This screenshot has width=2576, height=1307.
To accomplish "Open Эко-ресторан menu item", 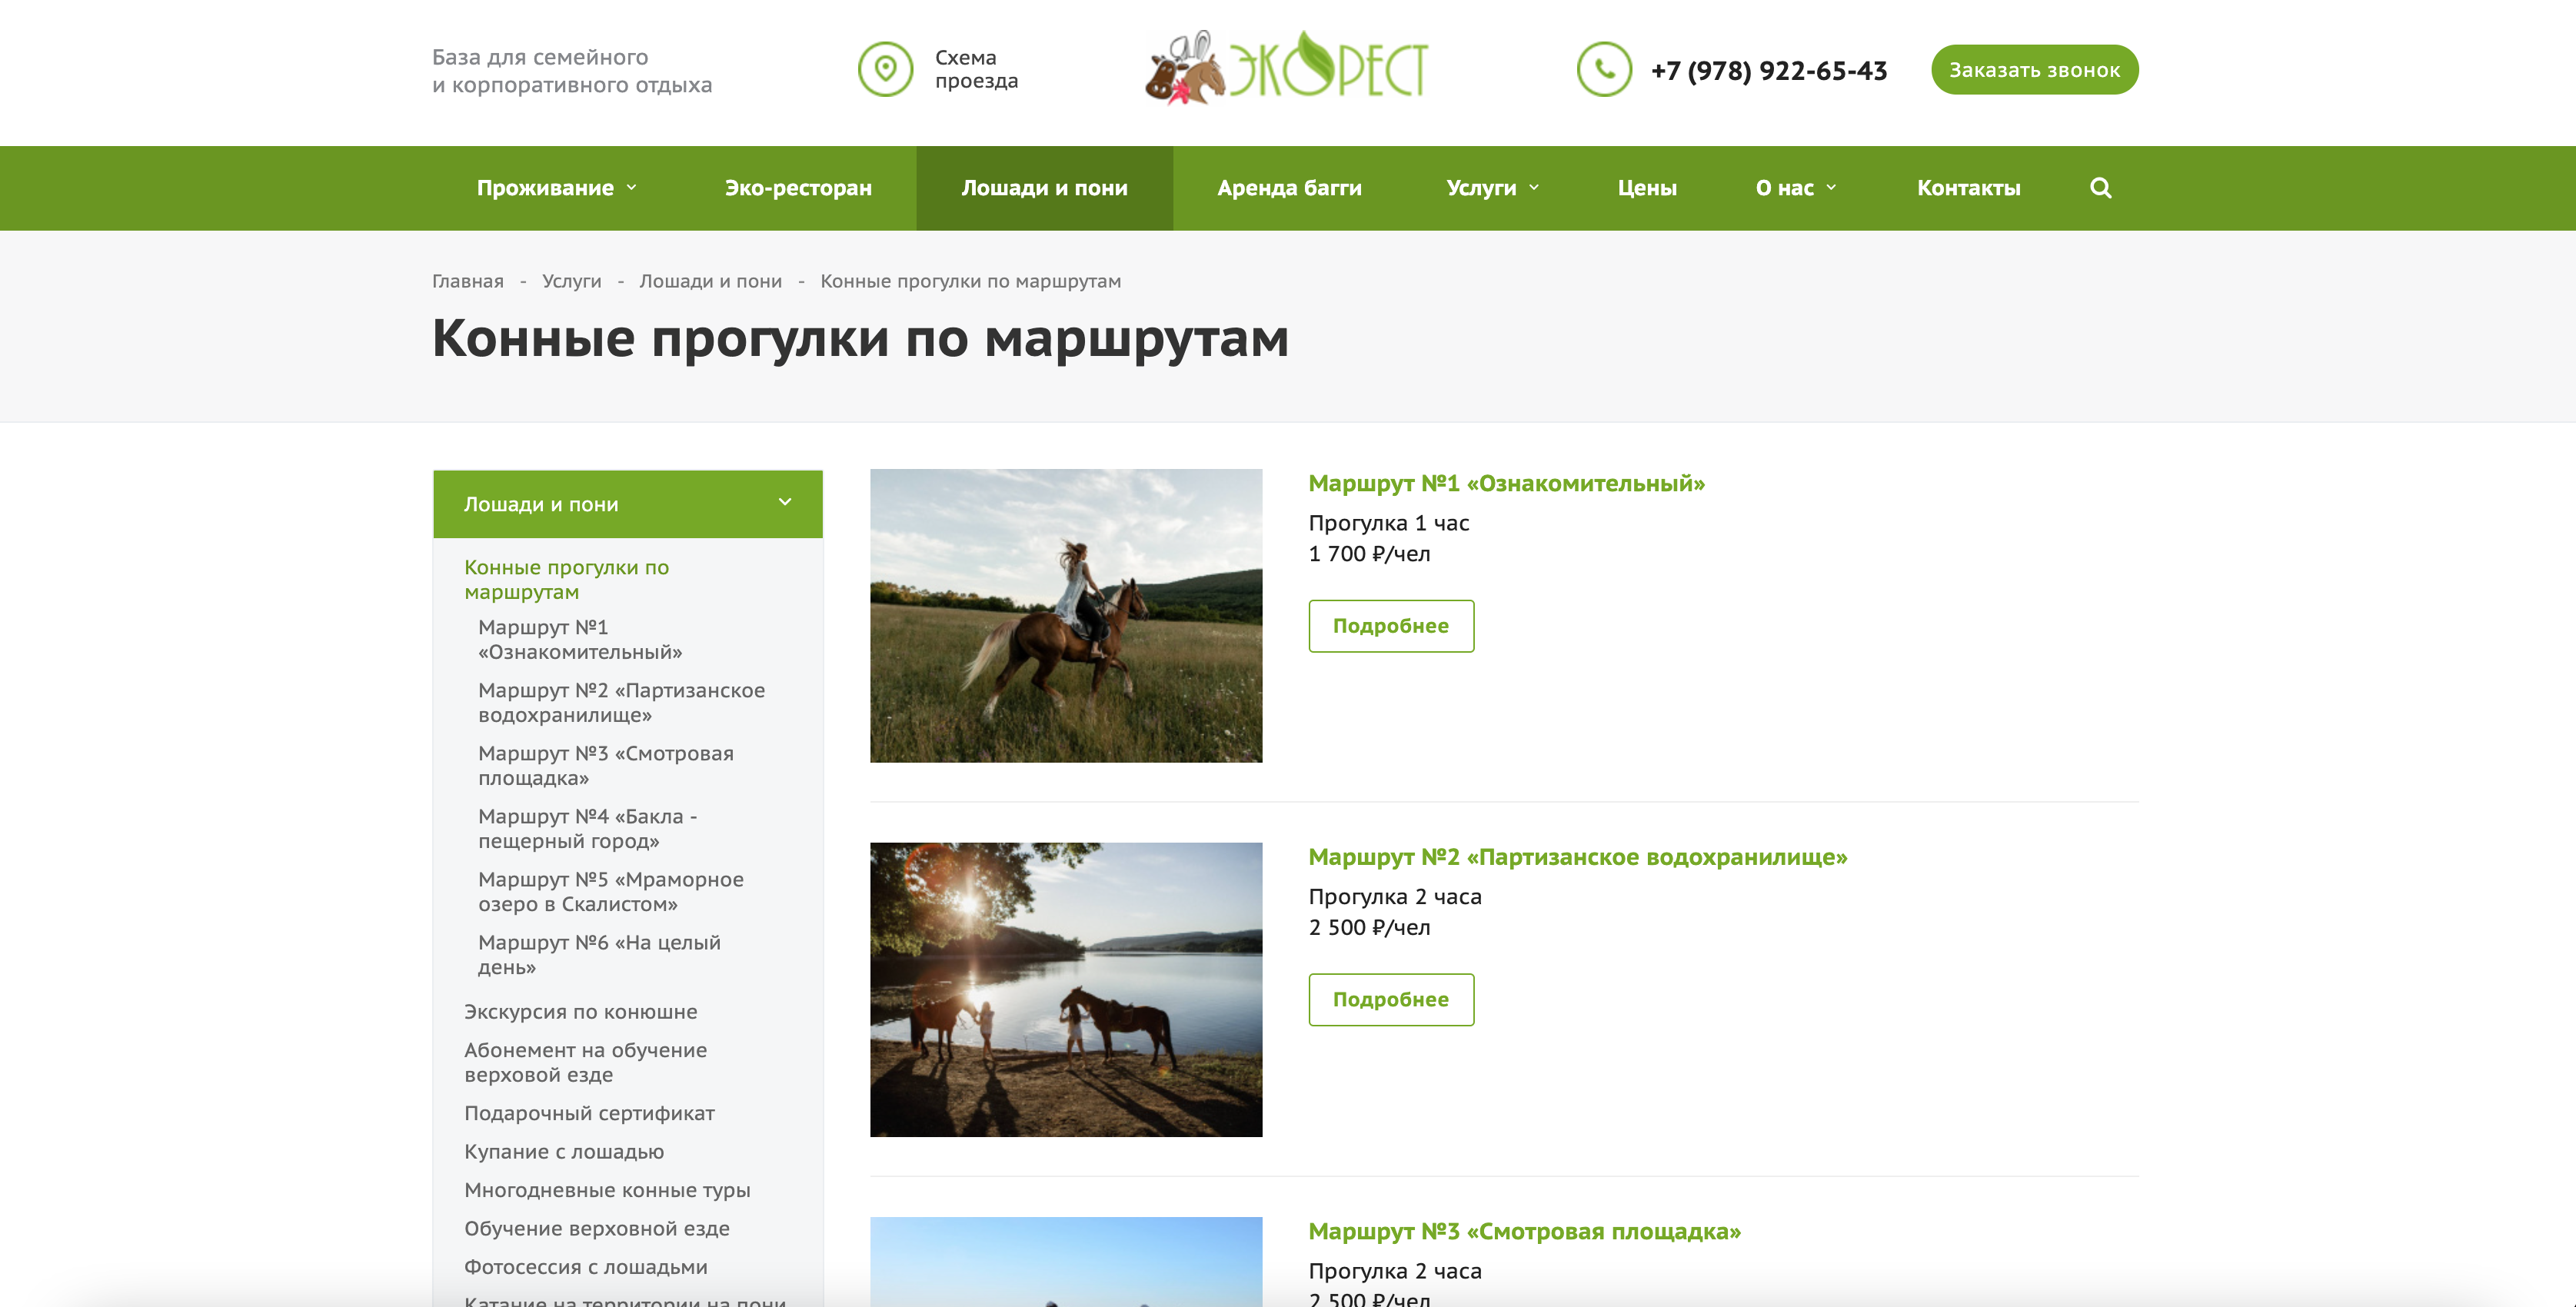I will [x=798, y=188].
